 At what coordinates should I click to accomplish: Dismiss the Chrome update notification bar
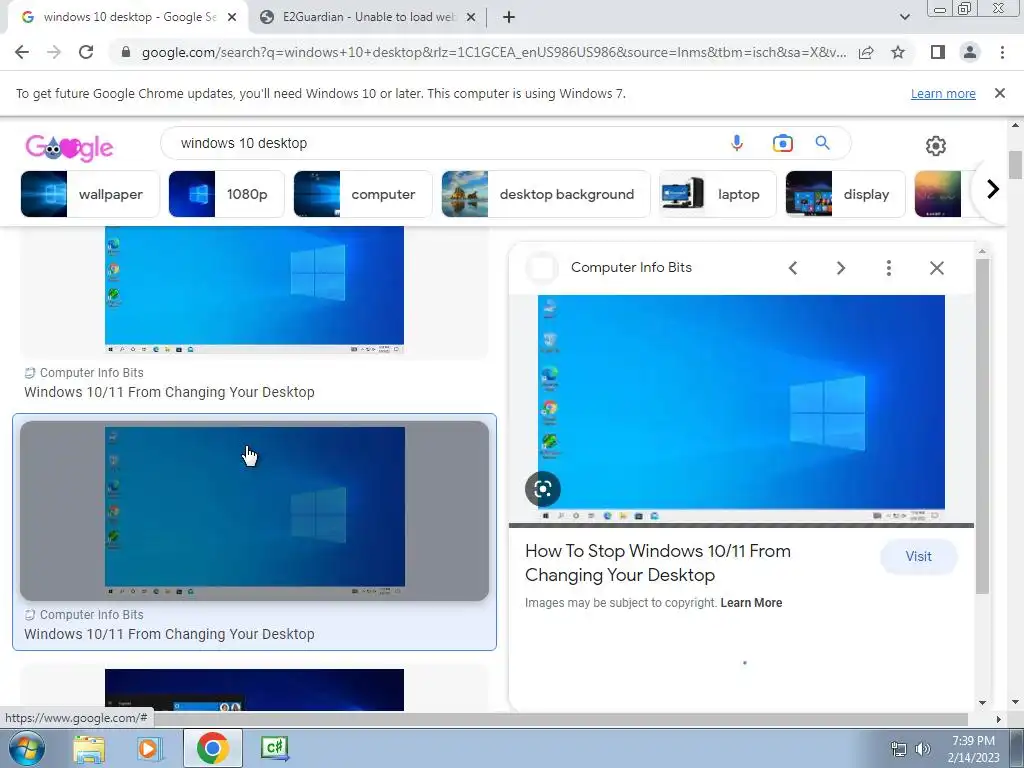coord(999,93)
